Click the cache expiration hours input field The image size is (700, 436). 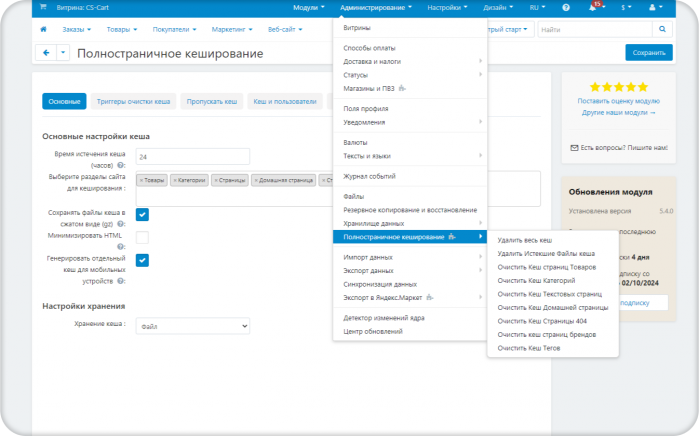point(193,157)
